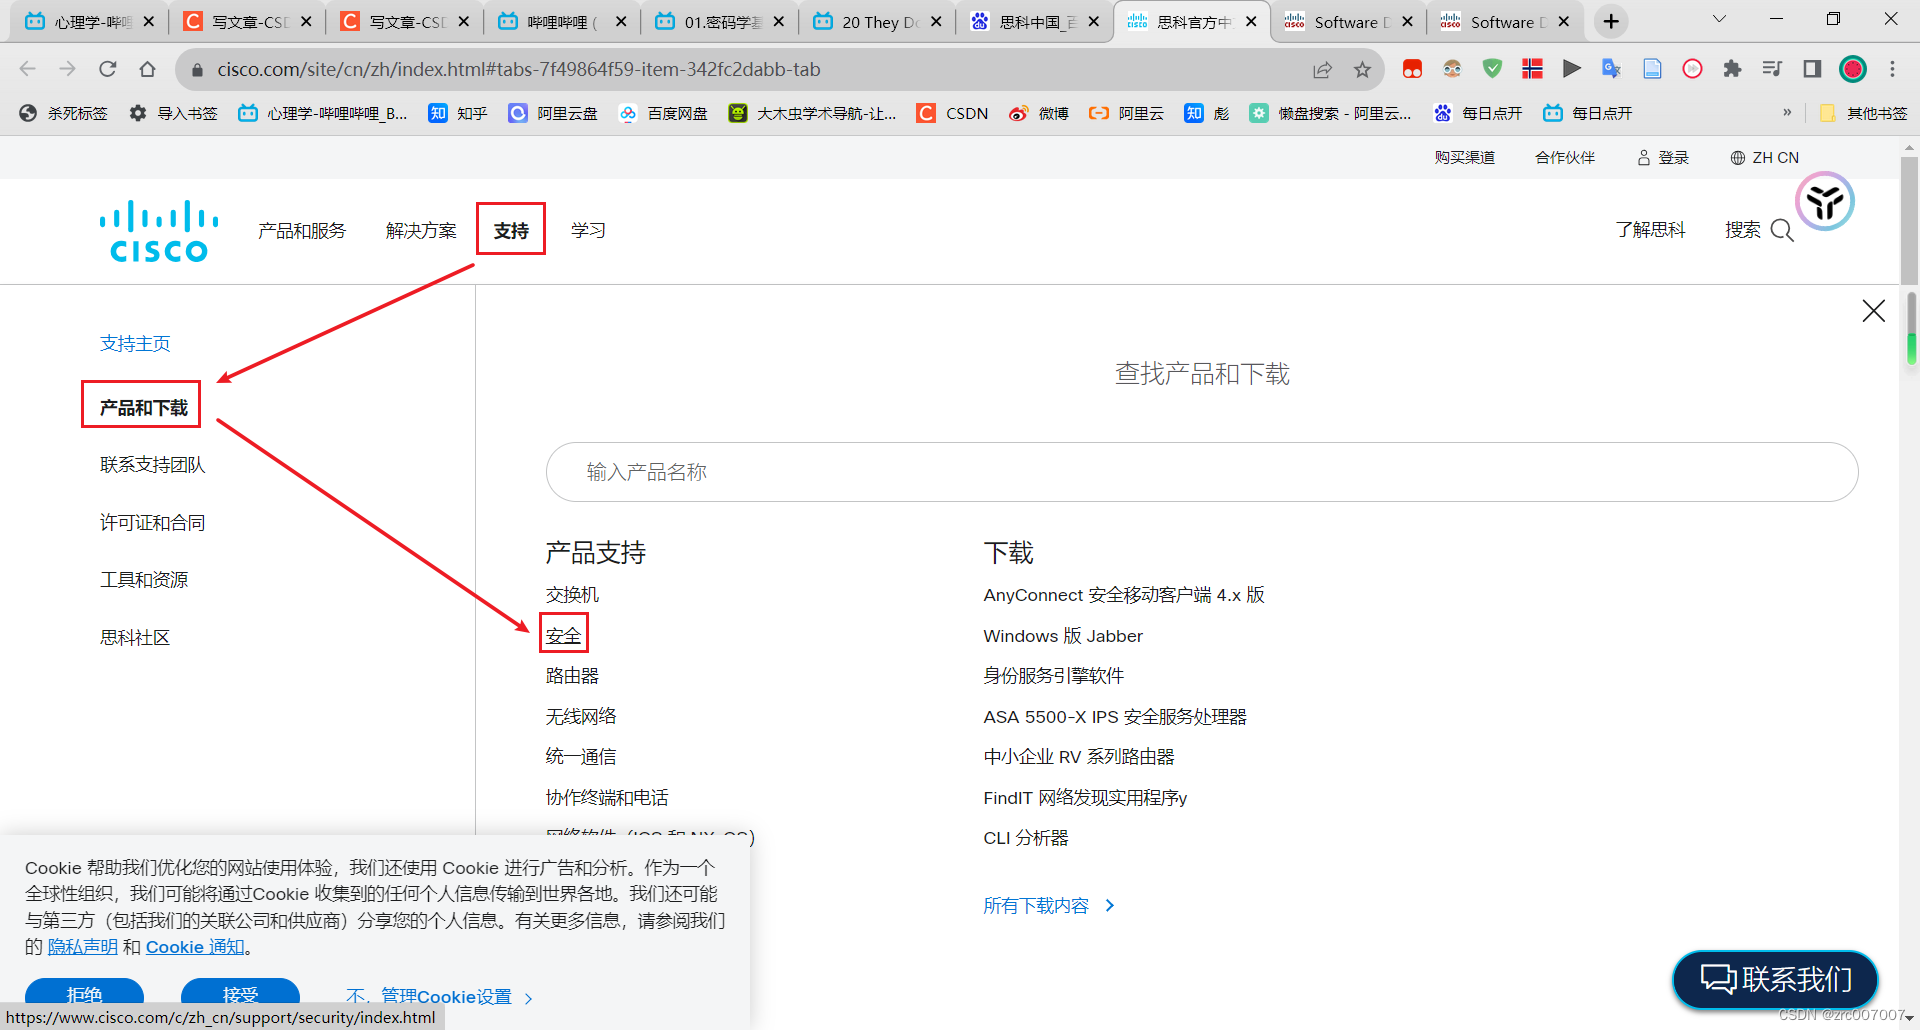The height and width of the screenshot is (1030, 1920).
Task: Reload the current page
Action: point(108,69)
